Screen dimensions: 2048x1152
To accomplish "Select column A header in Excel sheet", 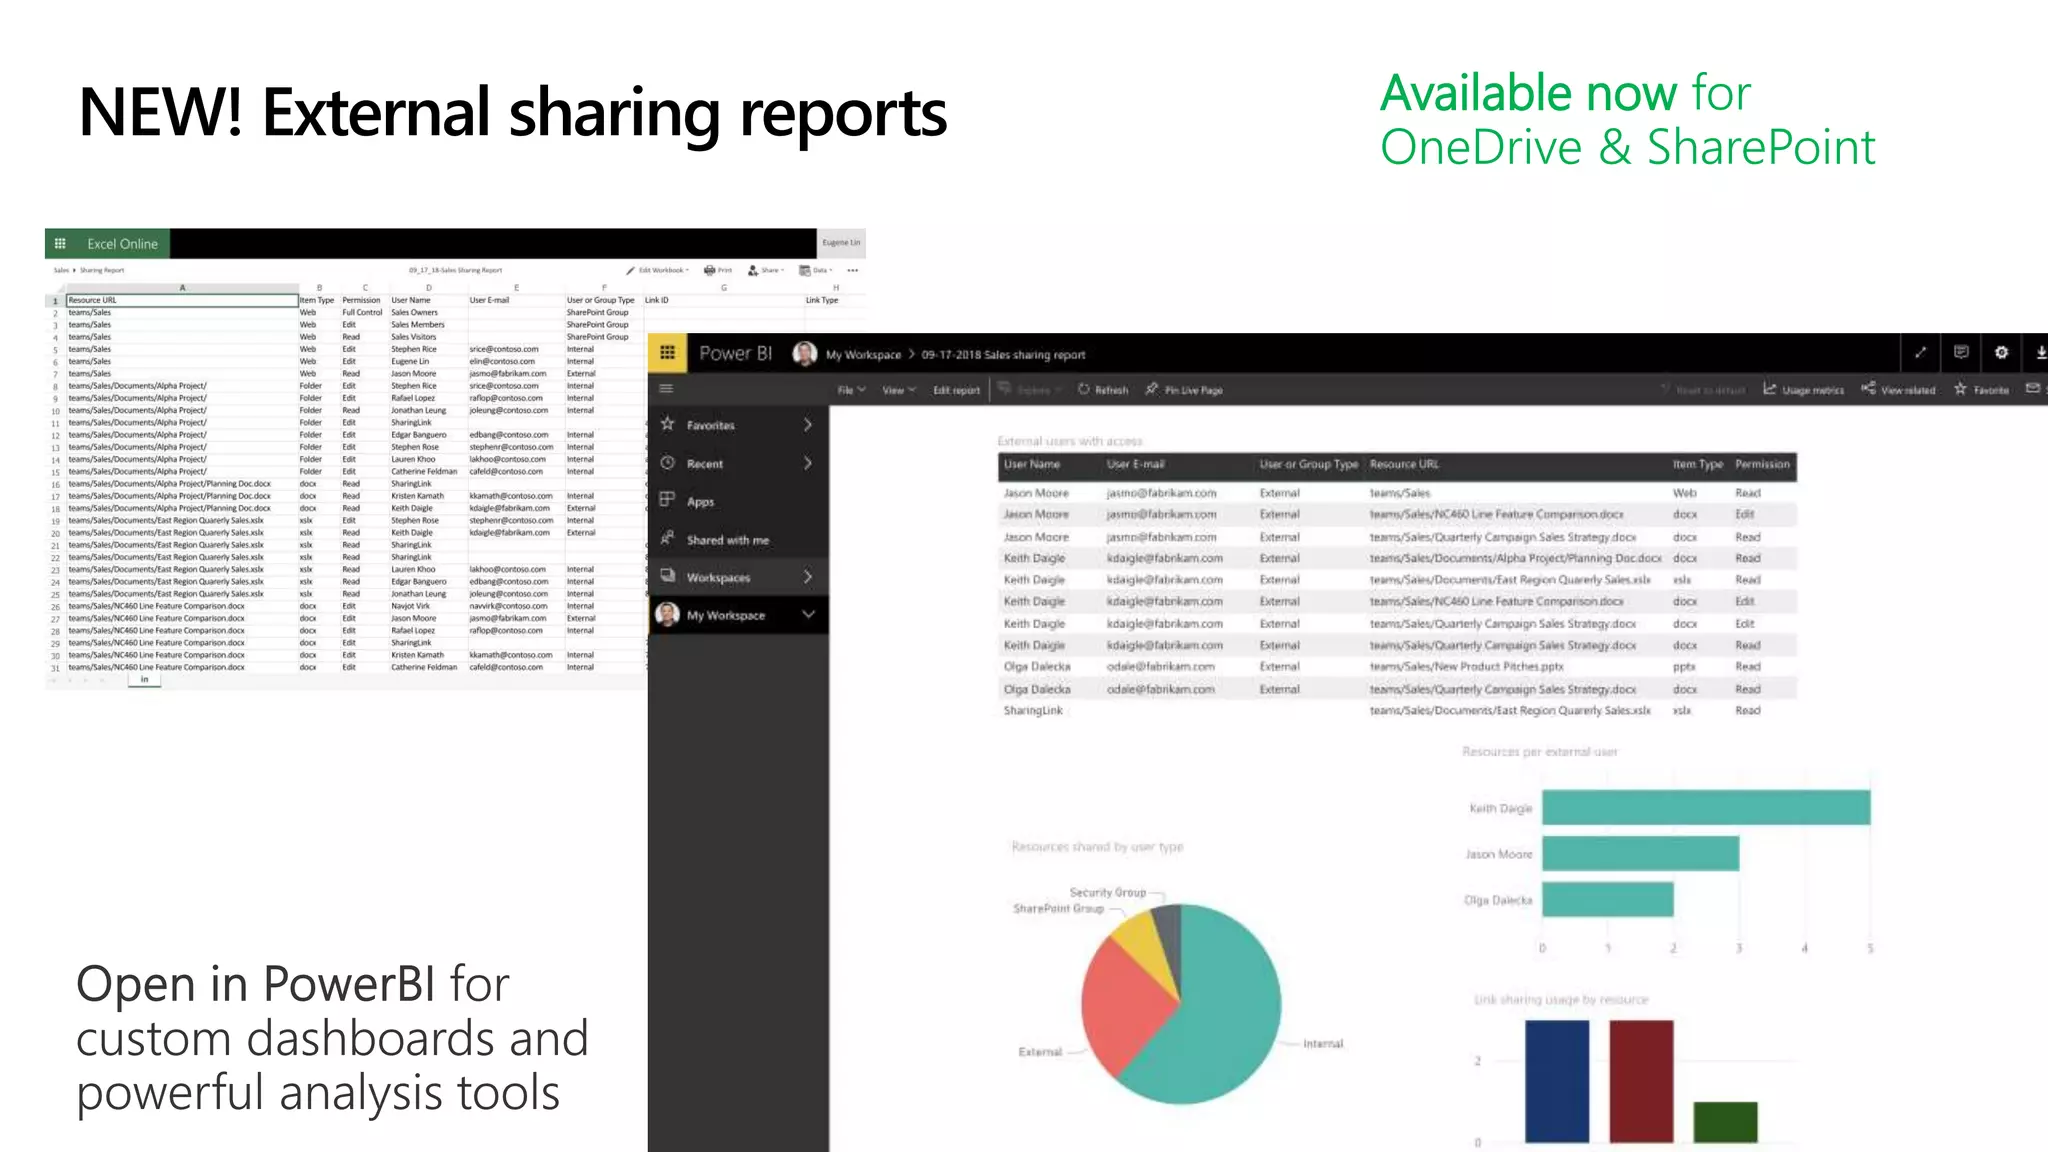I will (182, 287).
